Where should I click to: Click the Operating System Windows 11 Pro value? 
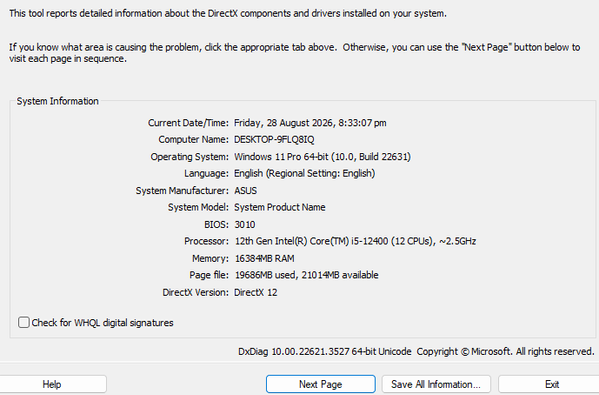click(322, 157)
